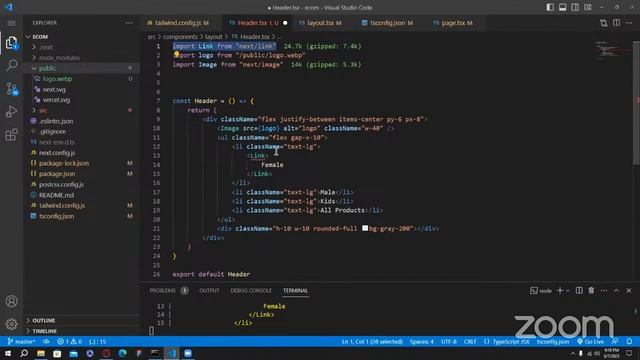Expand the Outline section
Screen dimensions: 640x360
click(44, 320)
